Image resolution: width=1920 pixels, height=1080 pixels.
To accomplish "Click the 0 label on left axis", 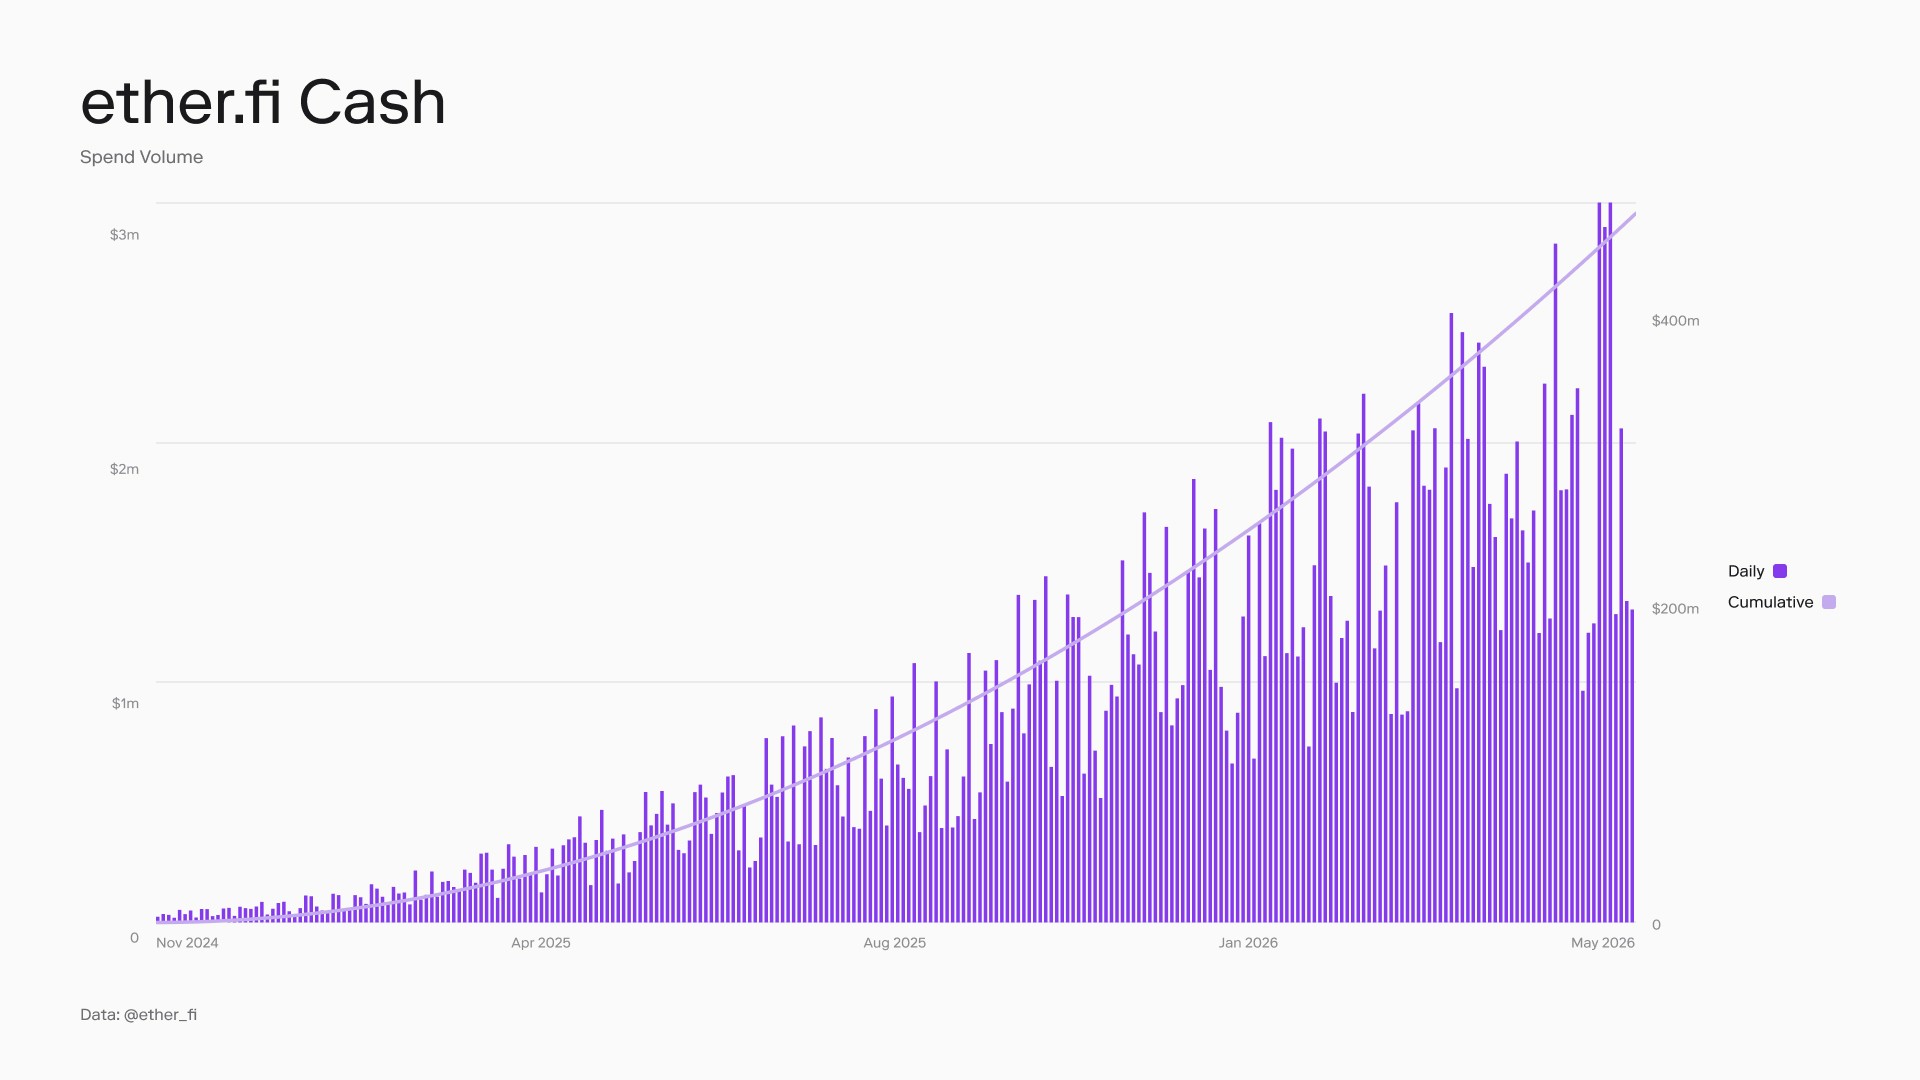I will point(135,938).
